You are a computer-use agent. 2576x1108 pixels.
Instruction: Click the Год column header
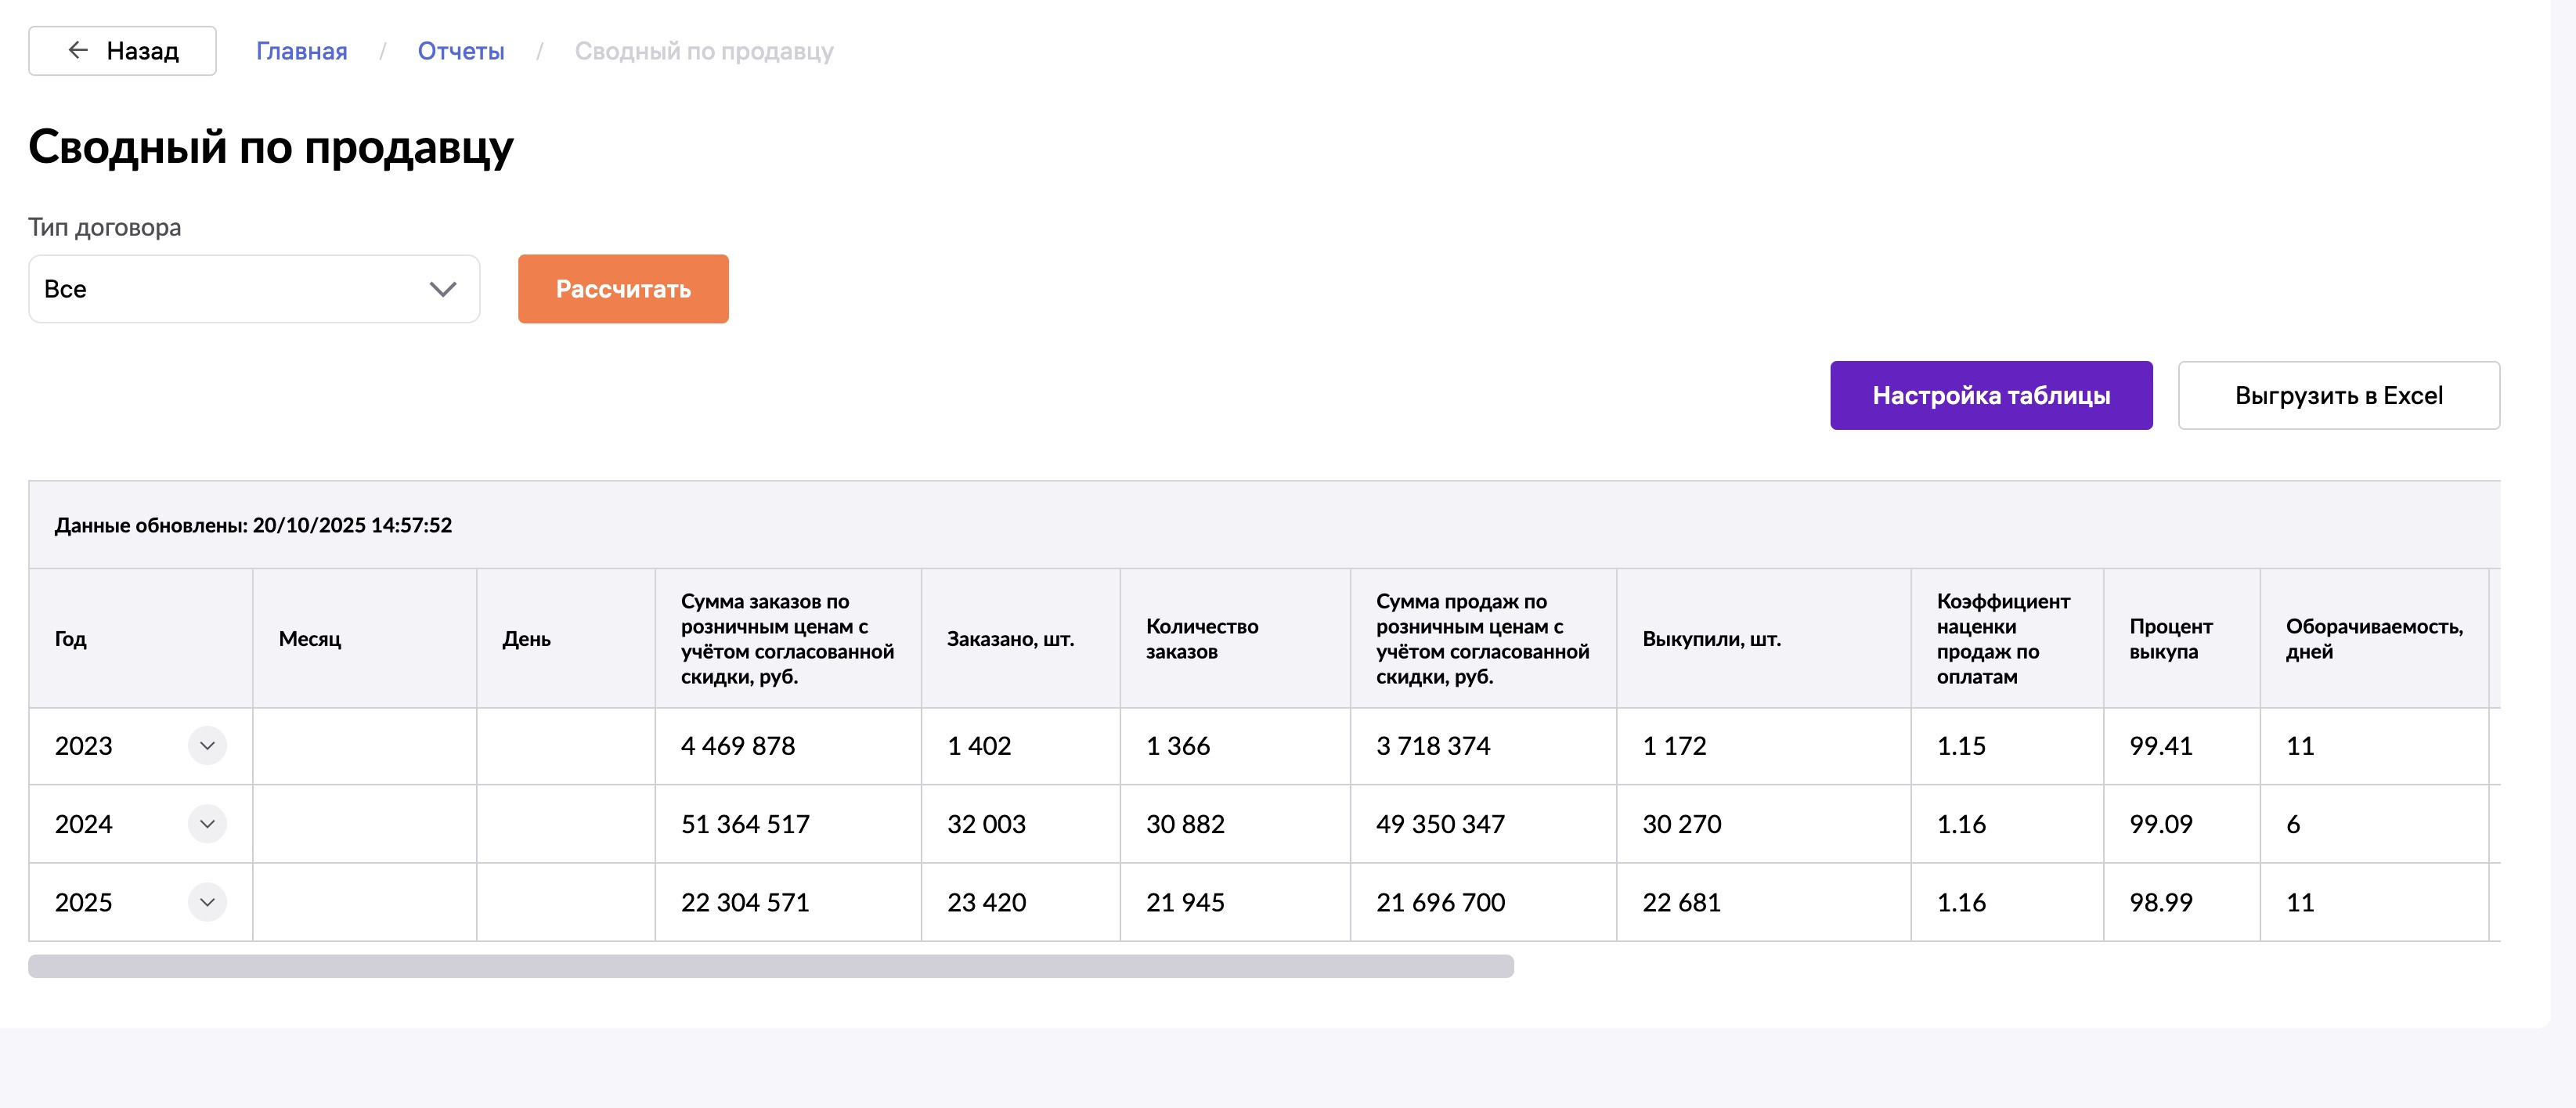[x=71, y=639]
